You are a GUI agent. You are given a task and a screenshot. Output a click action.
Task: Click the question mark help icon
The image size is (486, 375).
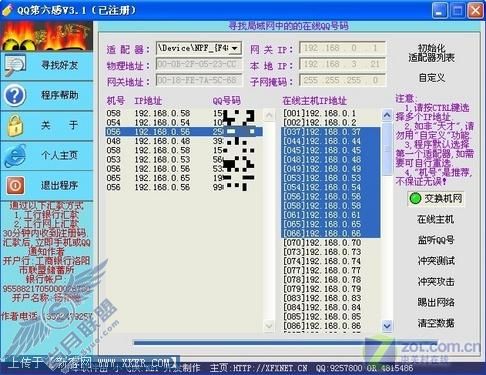click(15, 95)
